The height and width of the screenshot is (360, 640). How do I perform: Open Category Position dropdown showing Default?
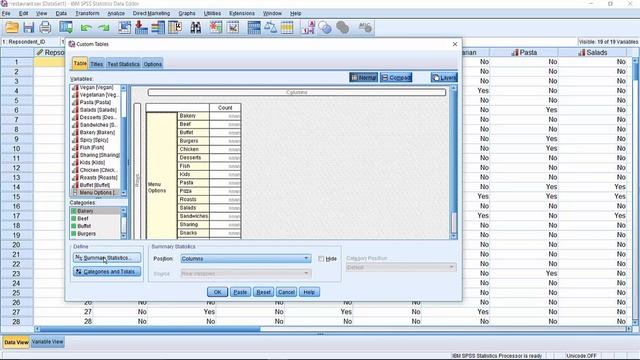coord(401,267)
